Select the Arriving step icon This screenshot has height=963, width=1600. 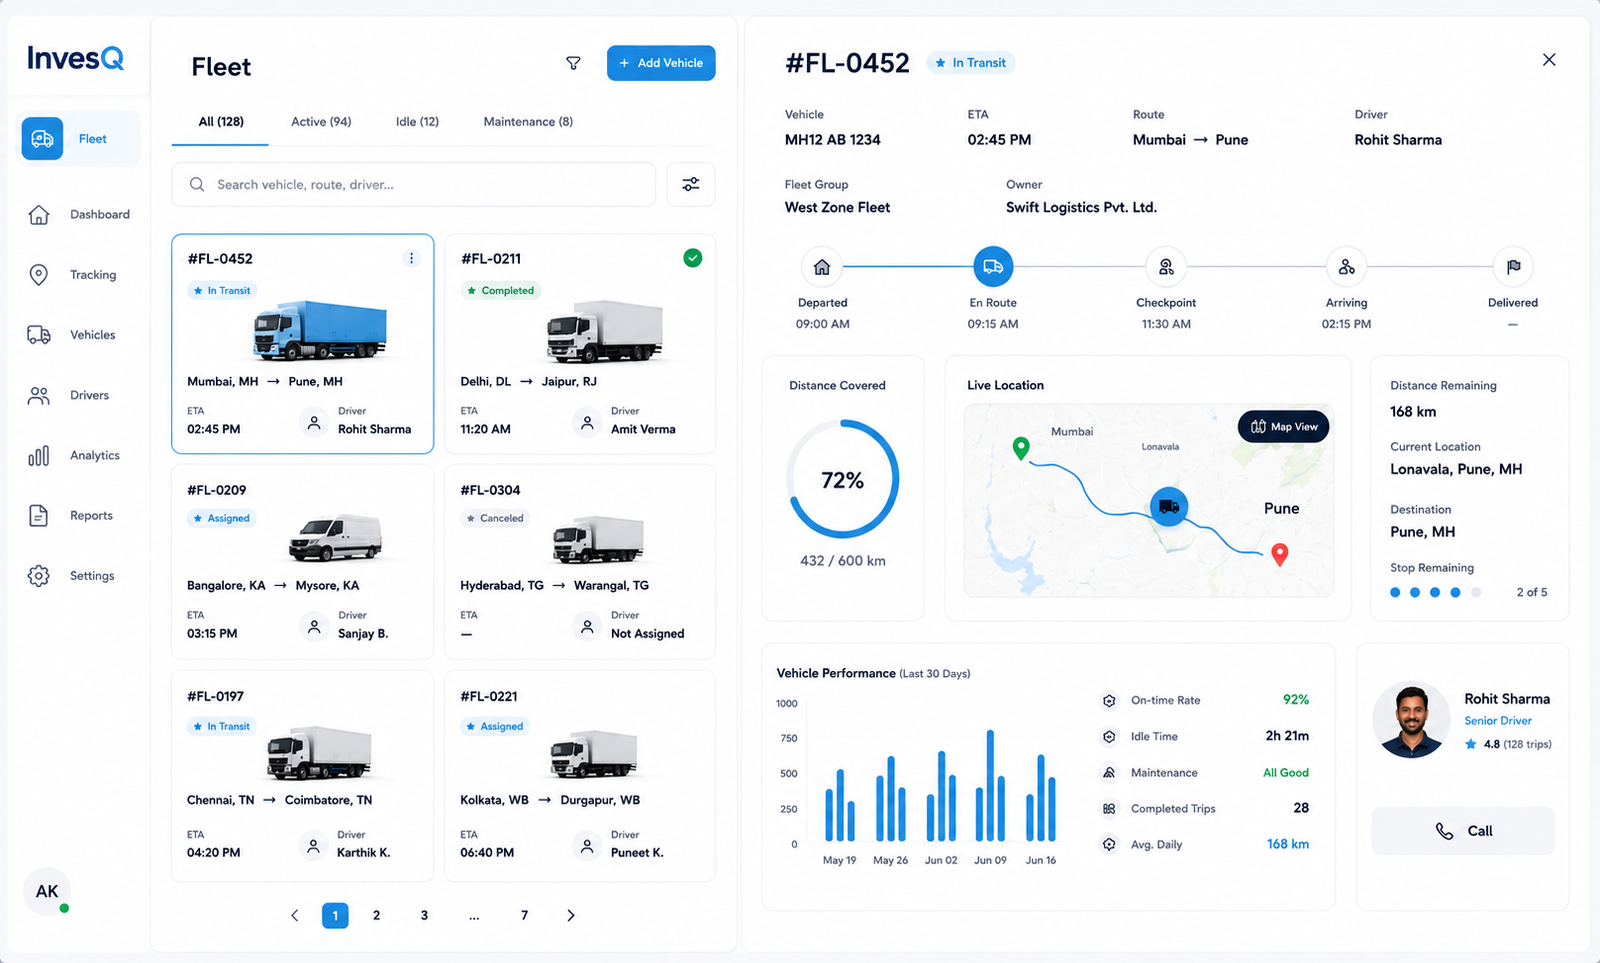tap(1346, 267)
